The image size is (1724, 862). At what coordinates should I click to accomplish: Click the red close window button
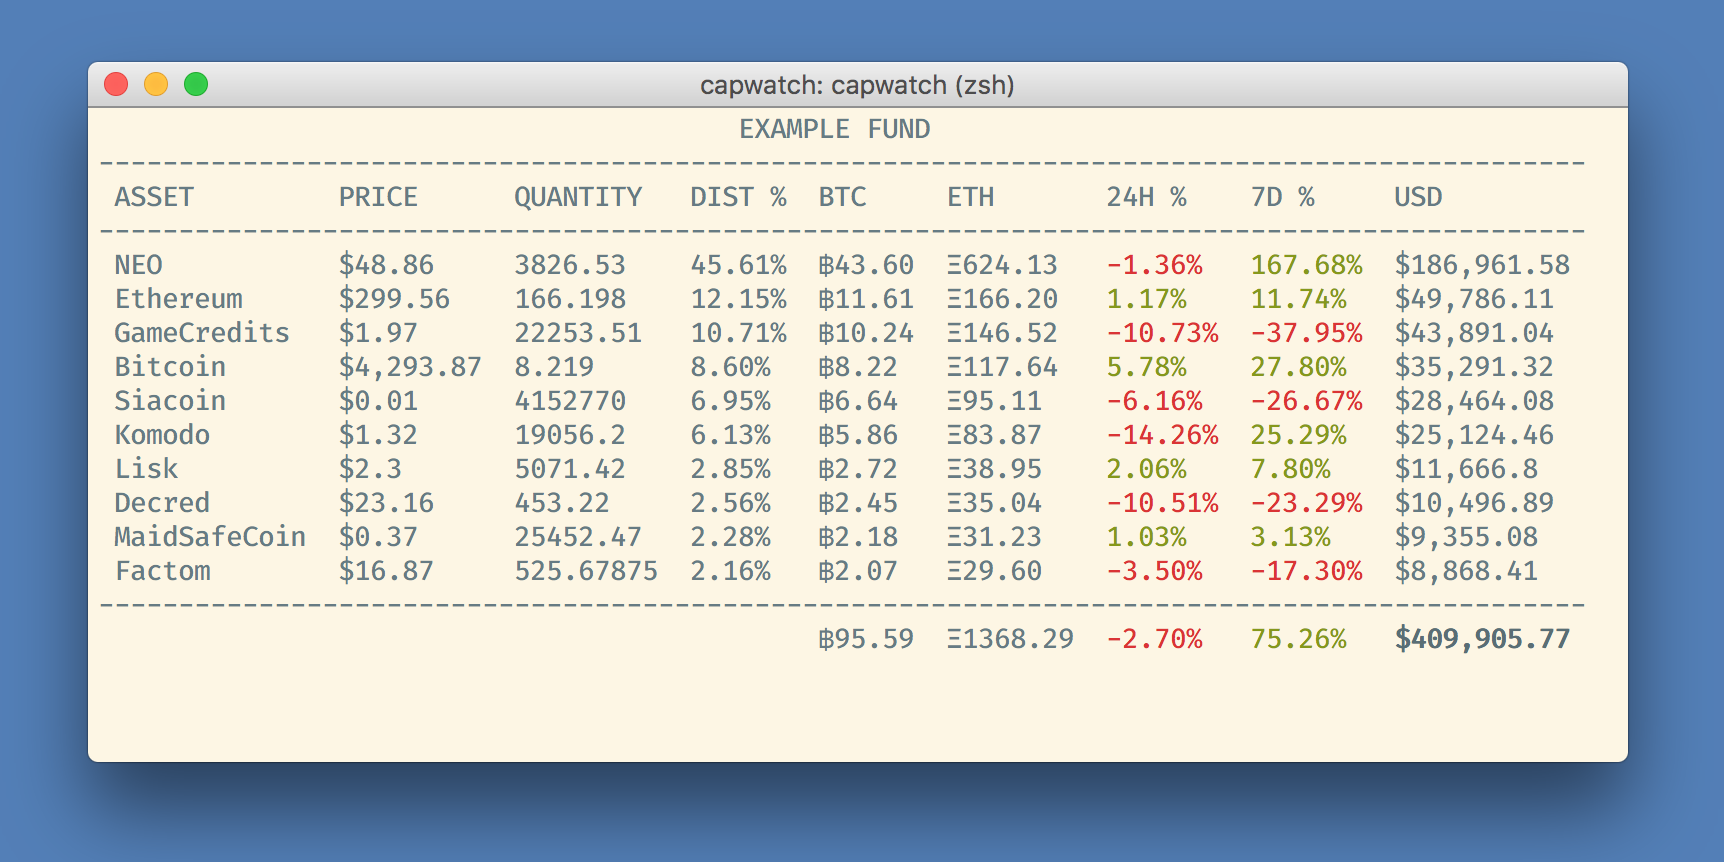116,84
